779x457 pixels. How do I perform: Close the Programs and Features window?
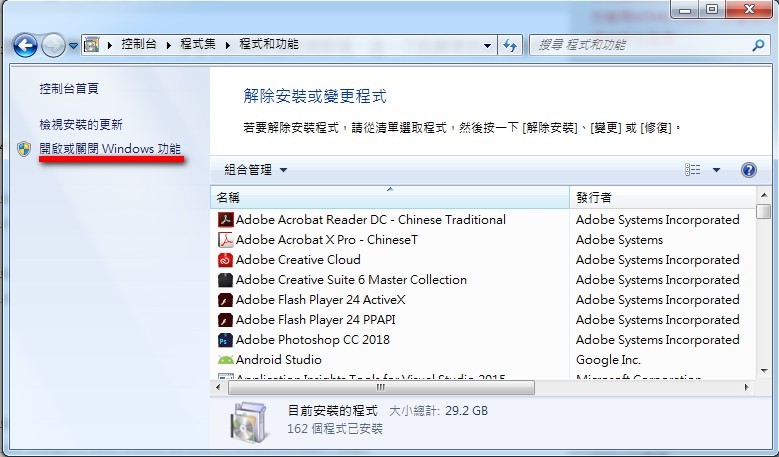point(750,9)
